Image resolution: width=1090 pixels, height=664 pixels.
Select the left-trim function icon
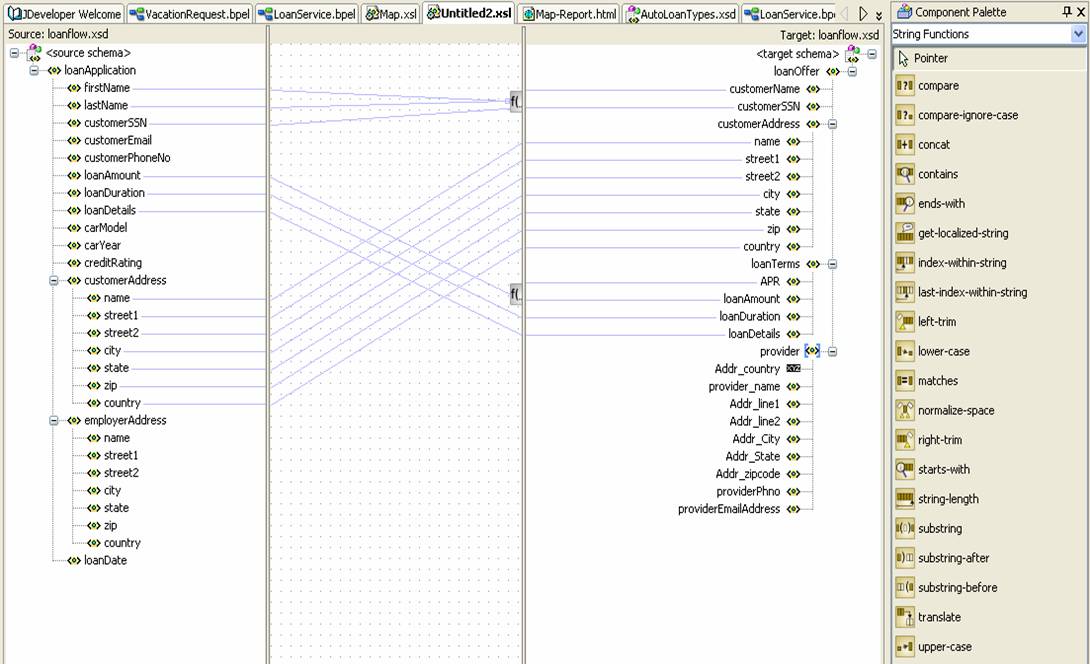coord(904,322)
